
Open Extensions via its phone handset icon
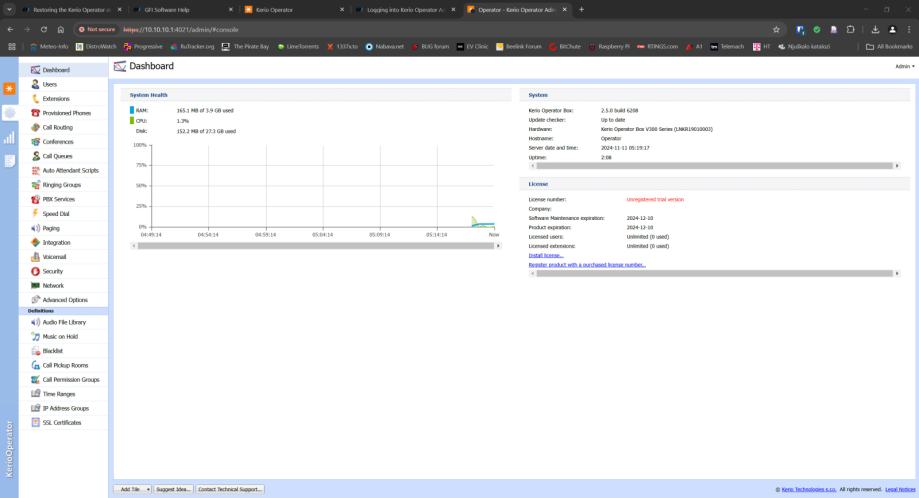[35, 98]
